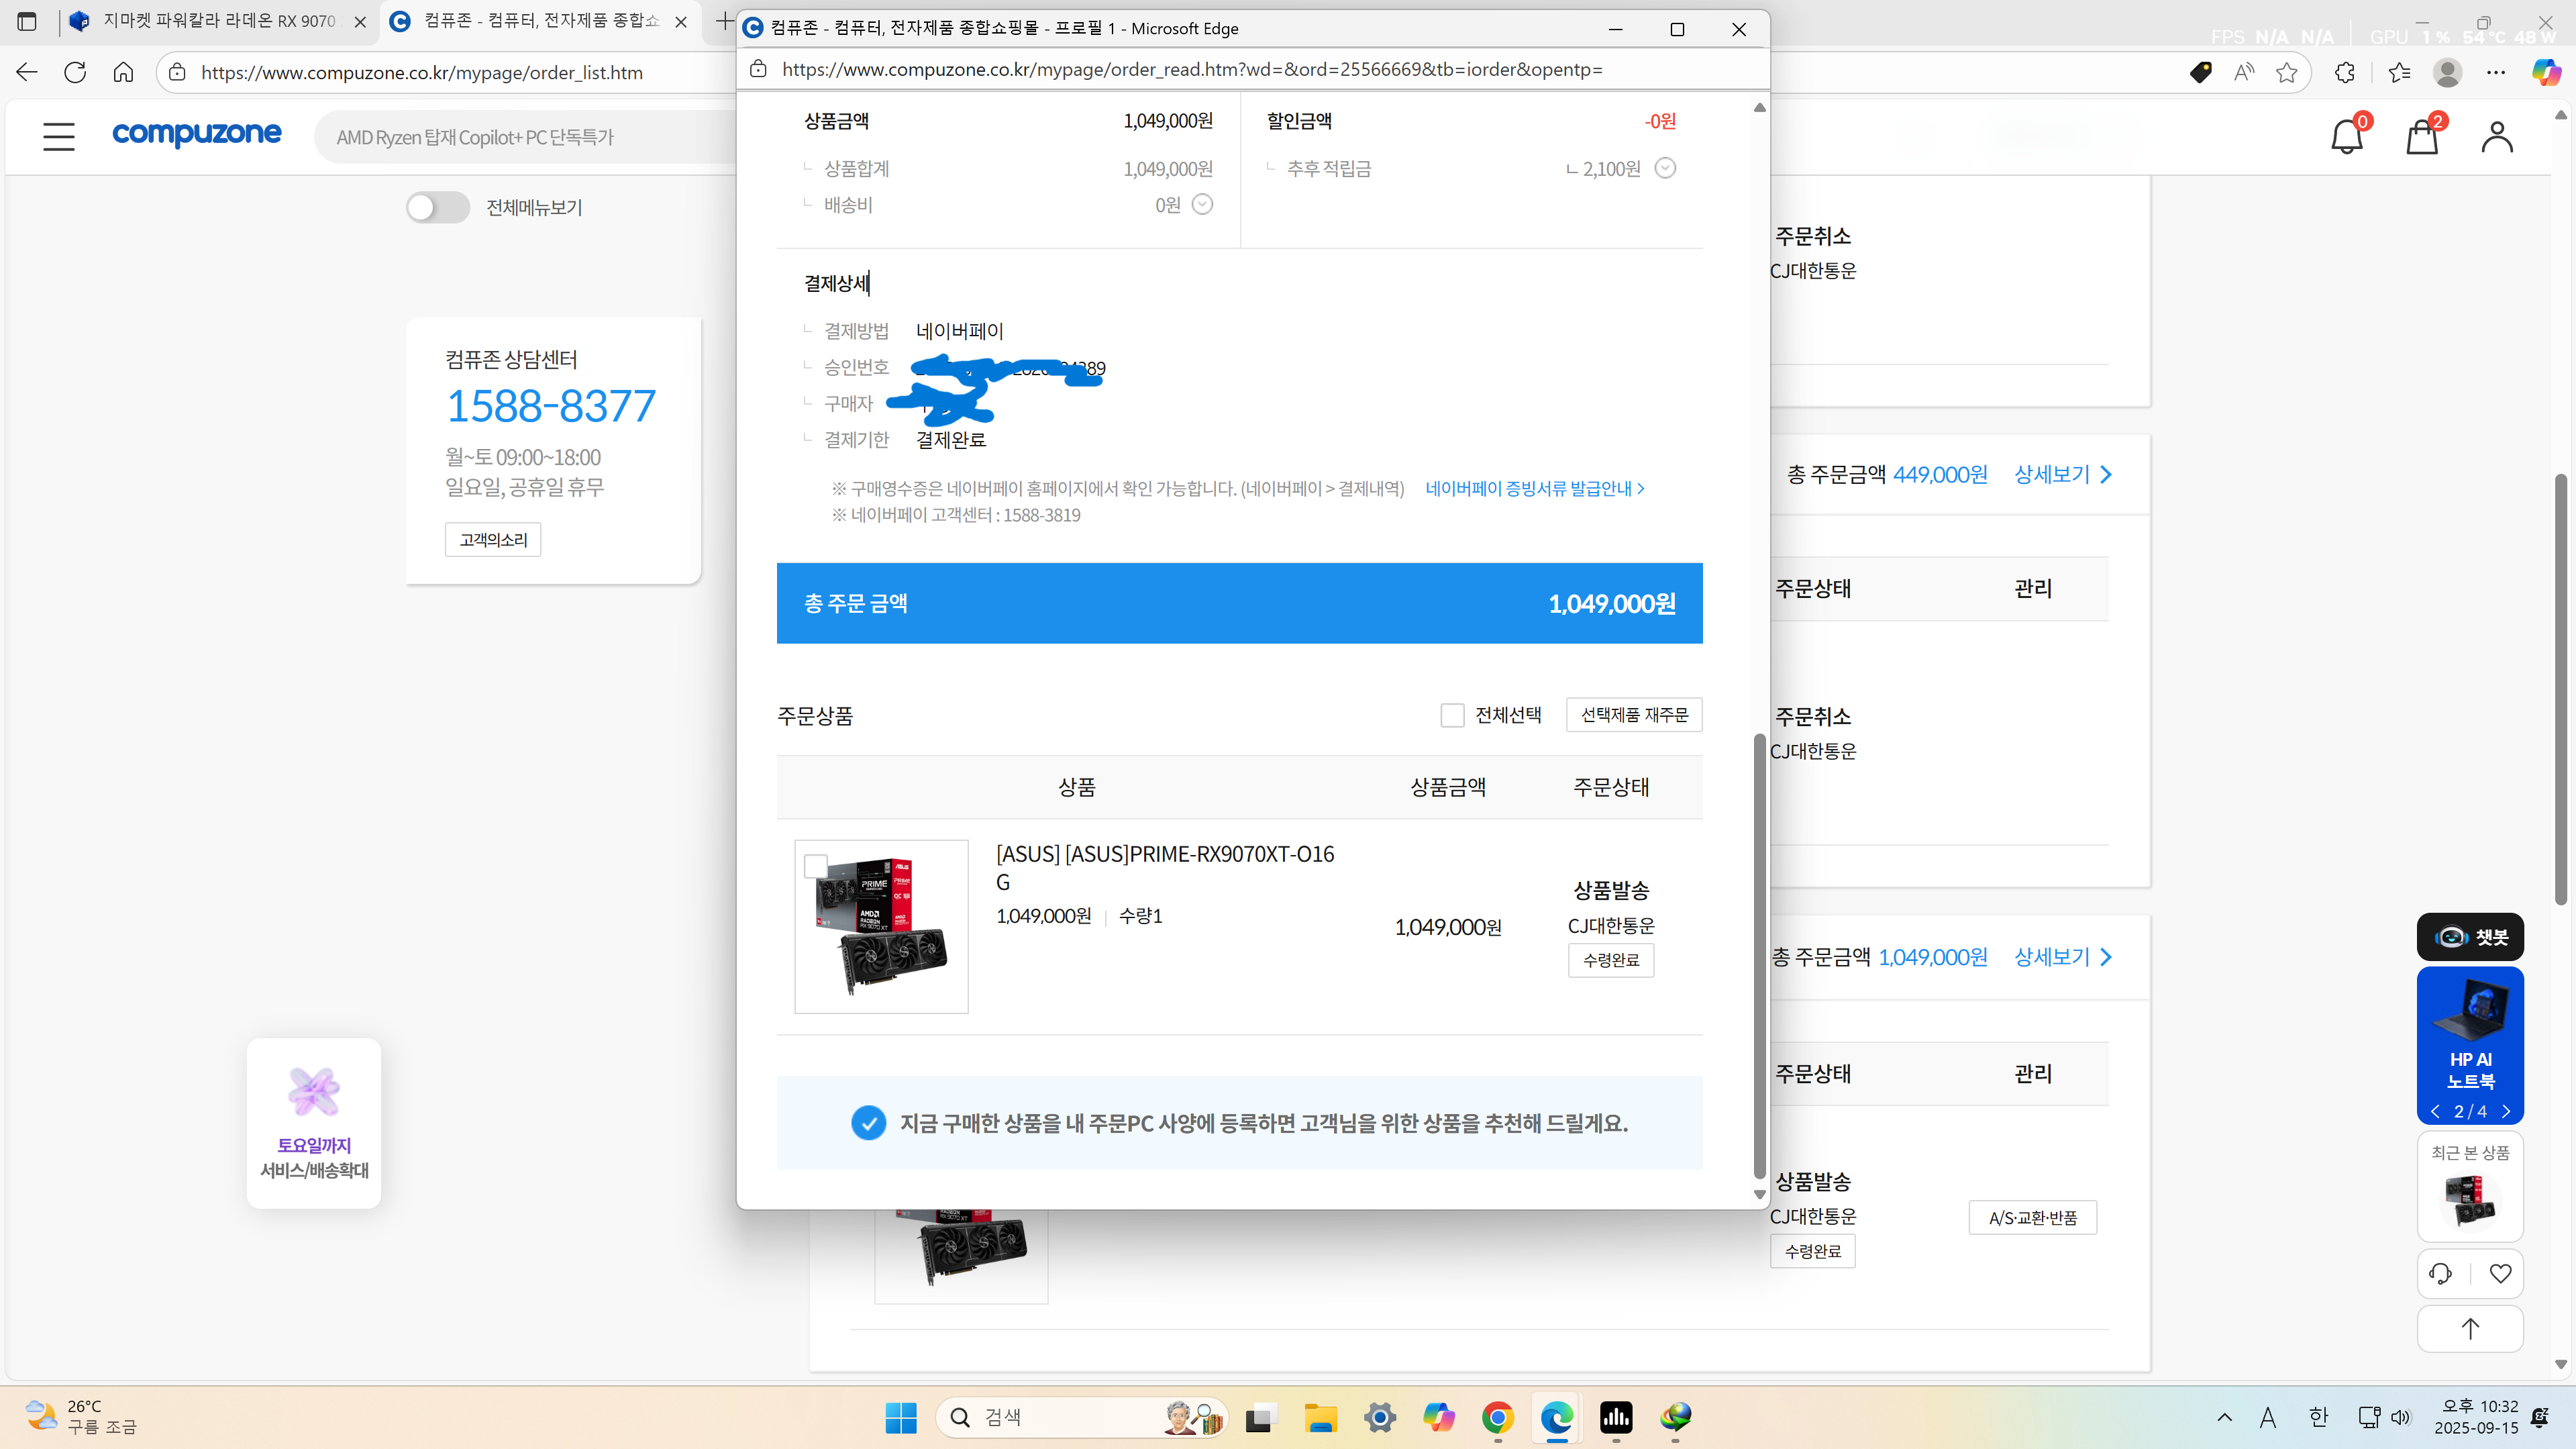Viewport: 2576px width, 1449px height.
Task: Click the customer support headset icon
Action: click(2440, 1273)
